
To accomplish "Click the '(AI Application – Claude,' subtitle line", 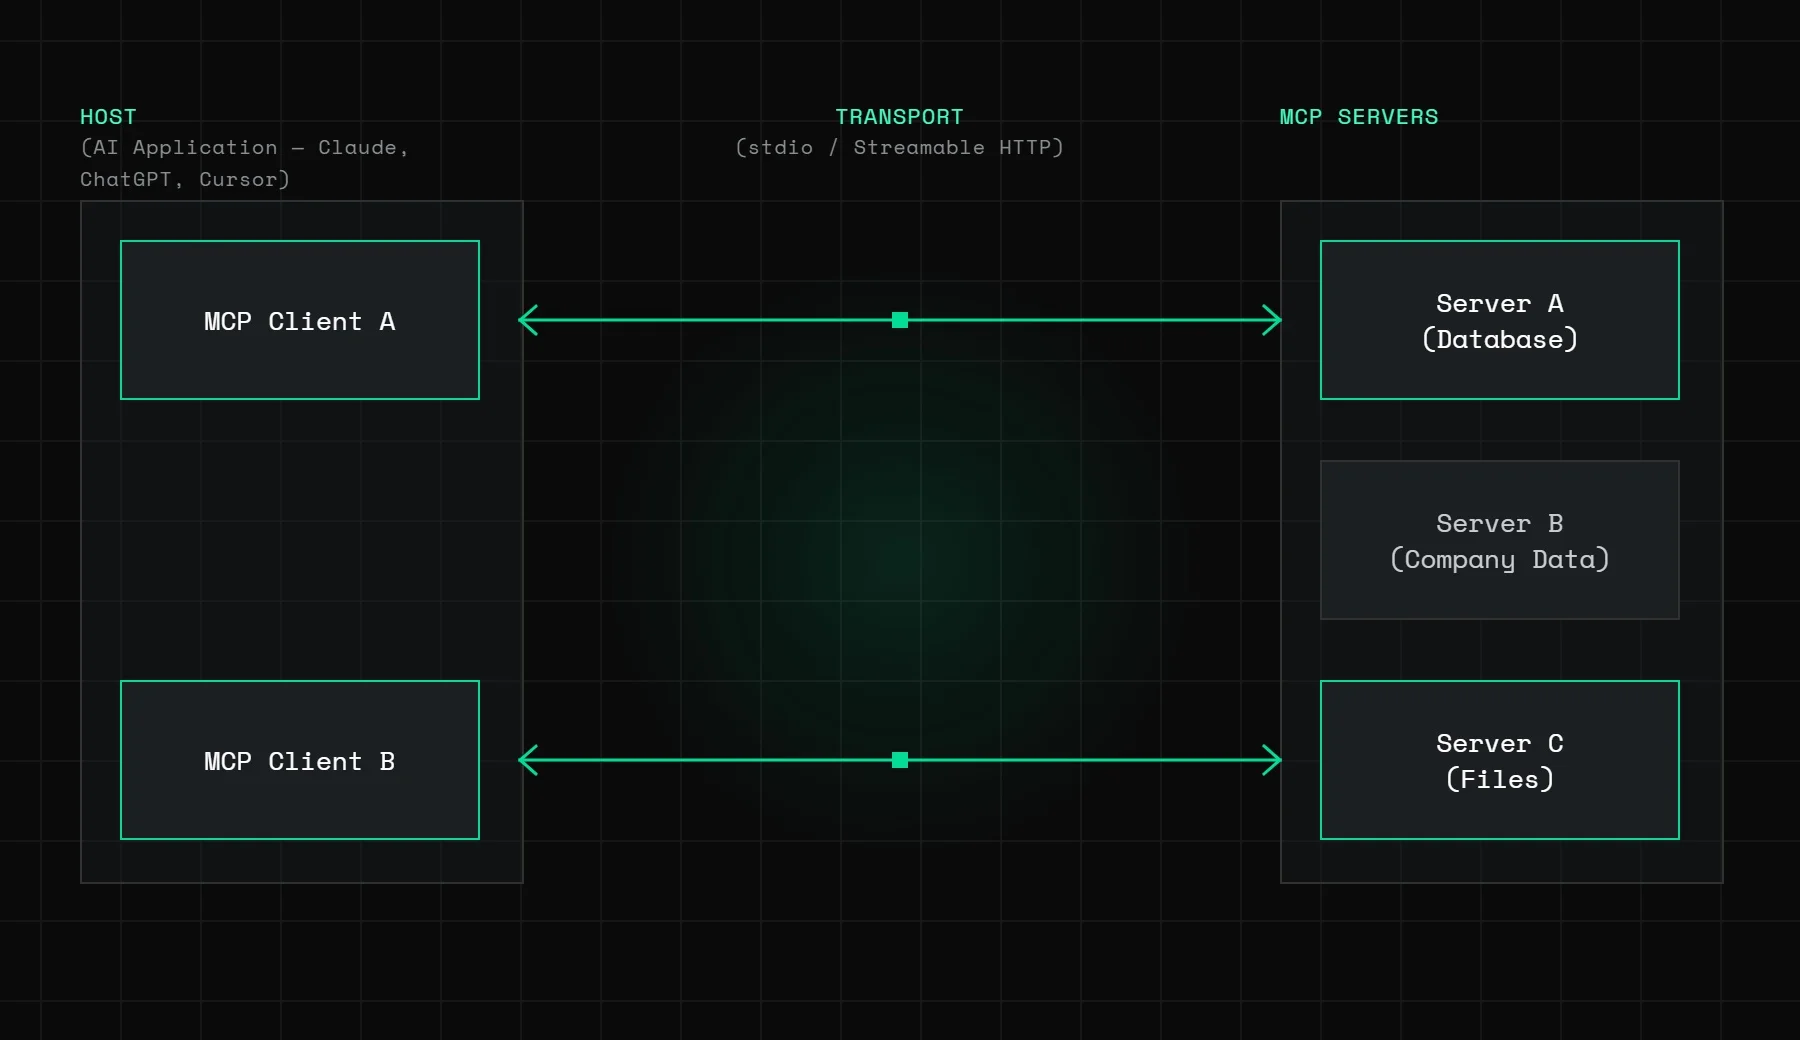I will coord(245,147).
